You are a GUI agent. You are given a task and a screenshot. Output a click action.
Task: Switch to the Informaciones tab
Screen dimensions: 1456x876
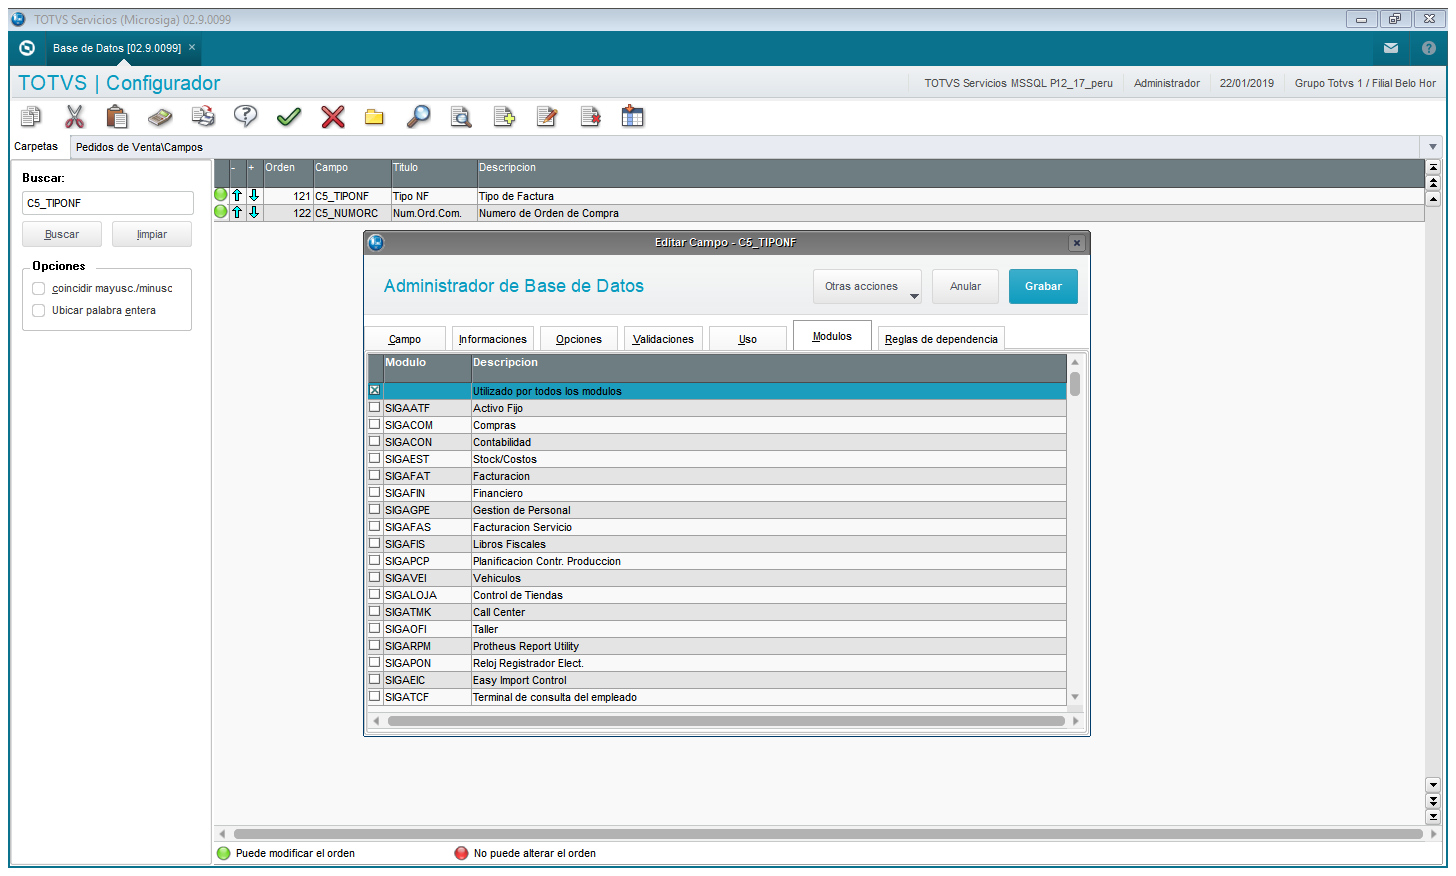pos(493,339)
